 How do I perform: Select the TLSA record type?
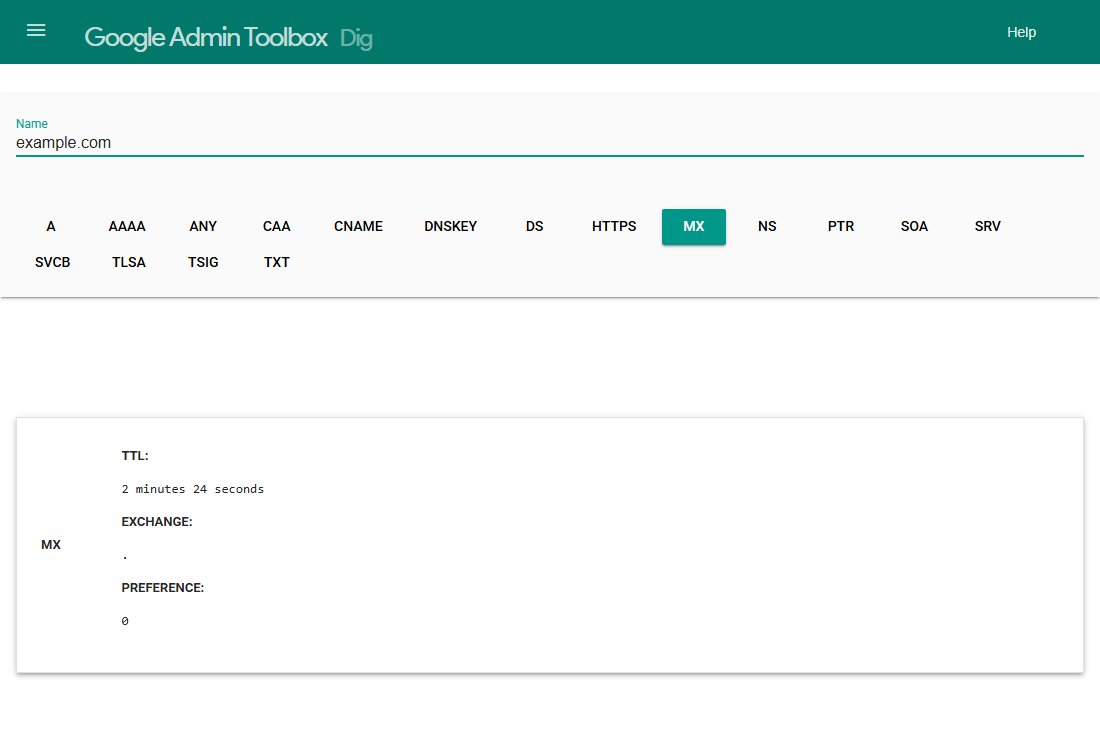tap(129, 262)
